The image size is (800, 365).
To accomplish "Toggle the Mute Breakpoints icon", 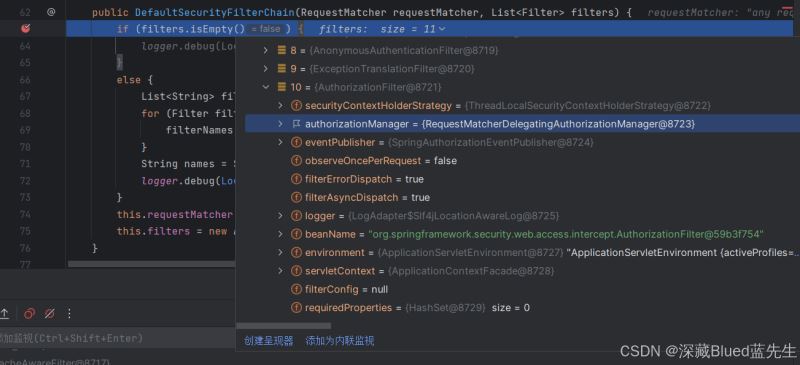I will [49, 313].
